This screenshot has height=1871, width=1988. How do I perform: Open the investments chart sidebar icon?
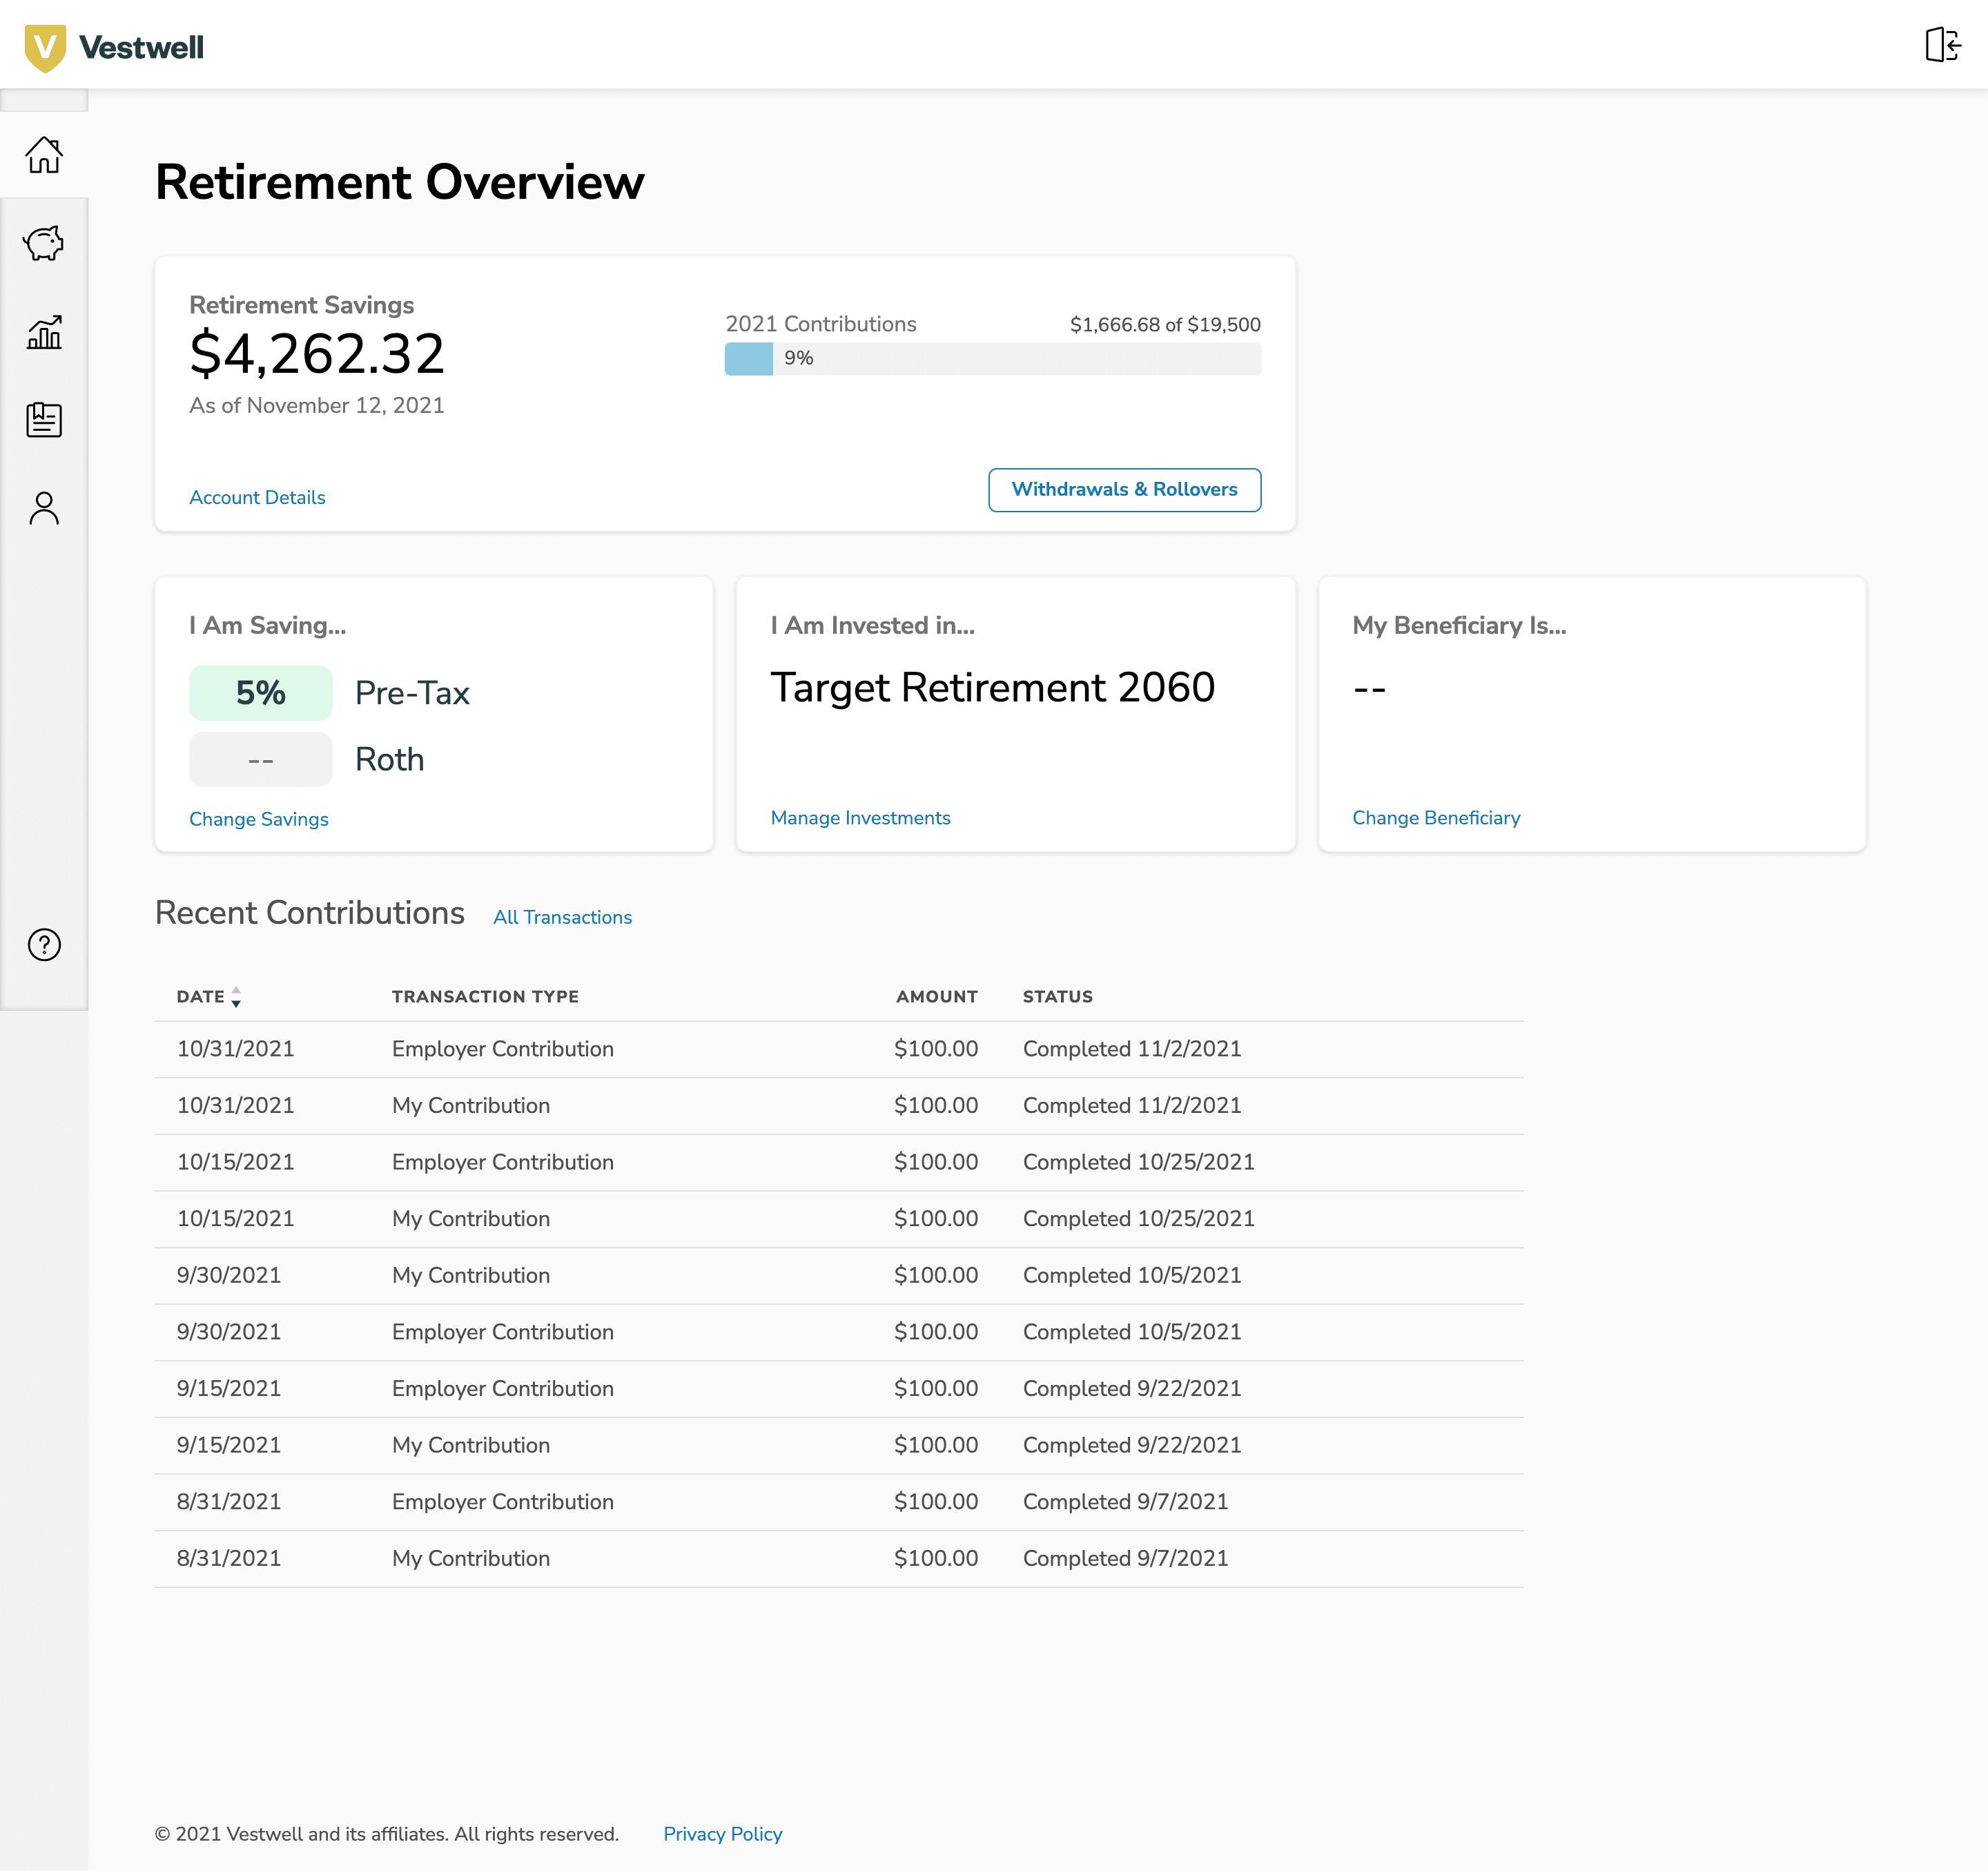click(44, 332)
